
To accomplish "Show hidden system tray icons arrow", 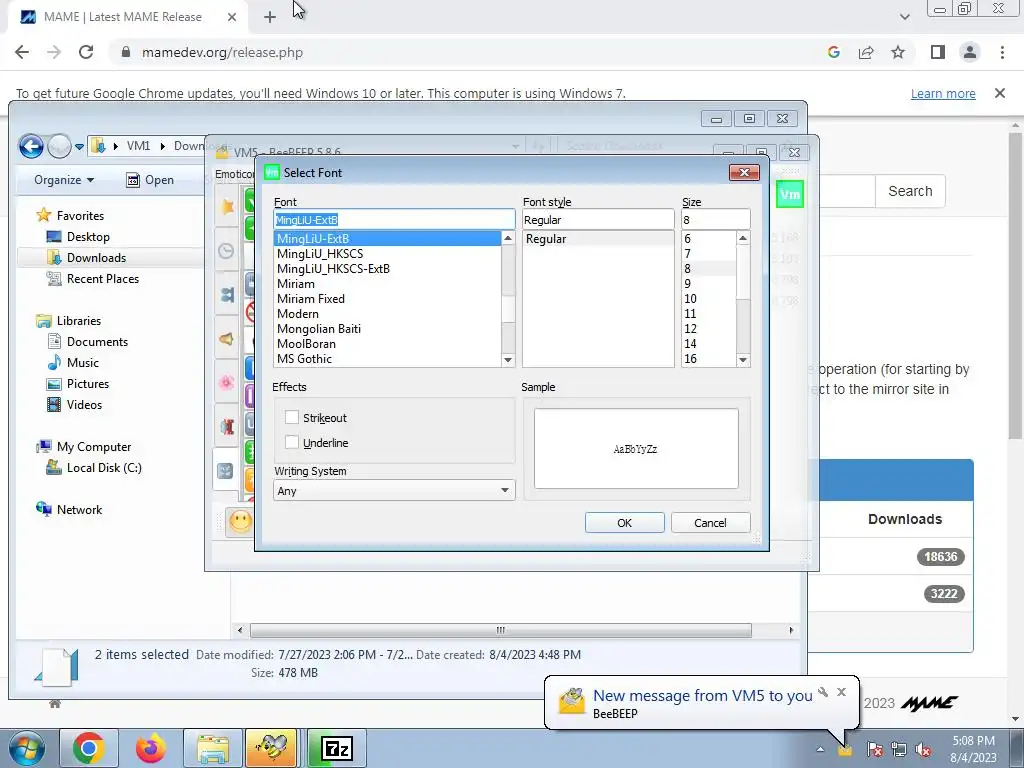I will tap(820, 749).
